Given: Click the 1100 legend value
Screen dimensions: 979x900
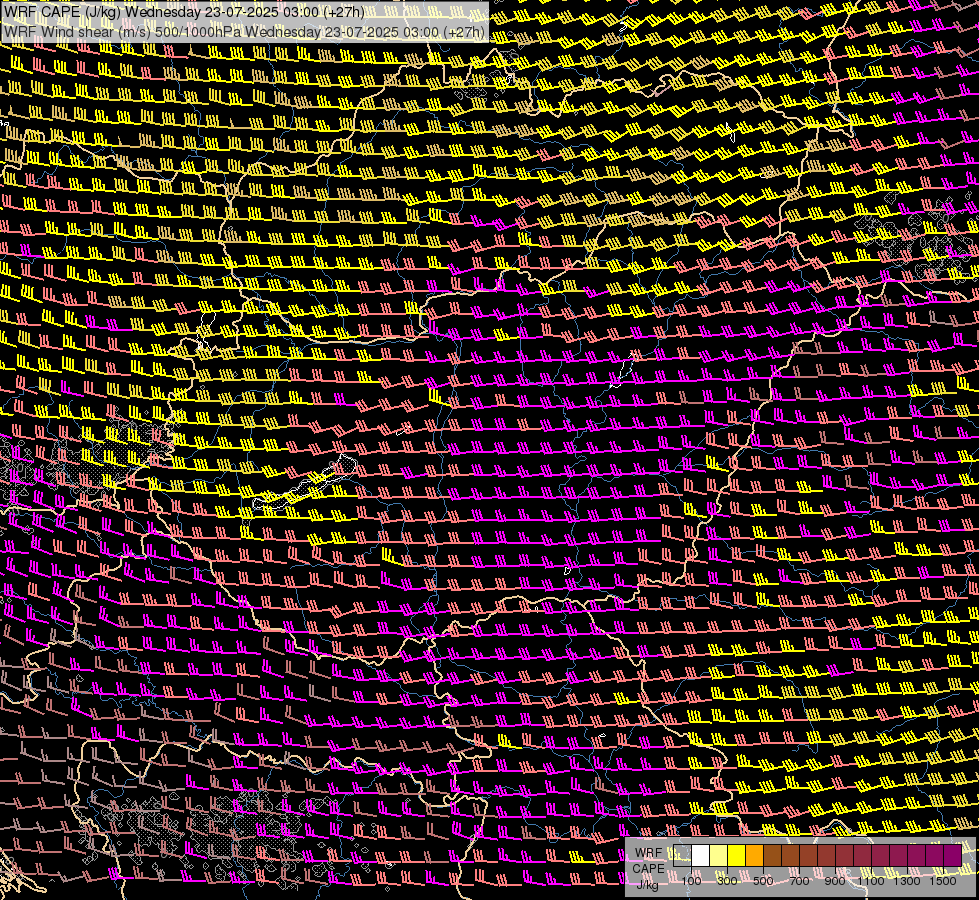Looking at the screenshot, I should tap(870, 881).
